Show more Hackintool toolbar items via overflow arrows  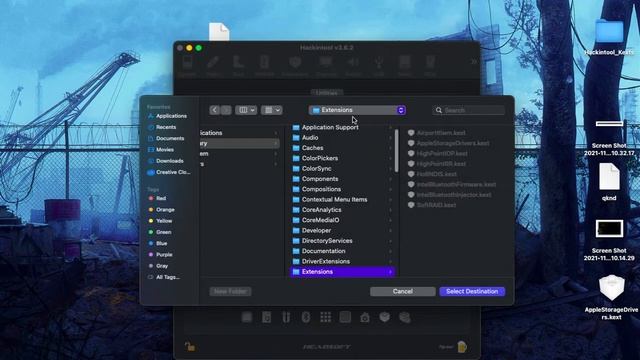coord(473,62)
